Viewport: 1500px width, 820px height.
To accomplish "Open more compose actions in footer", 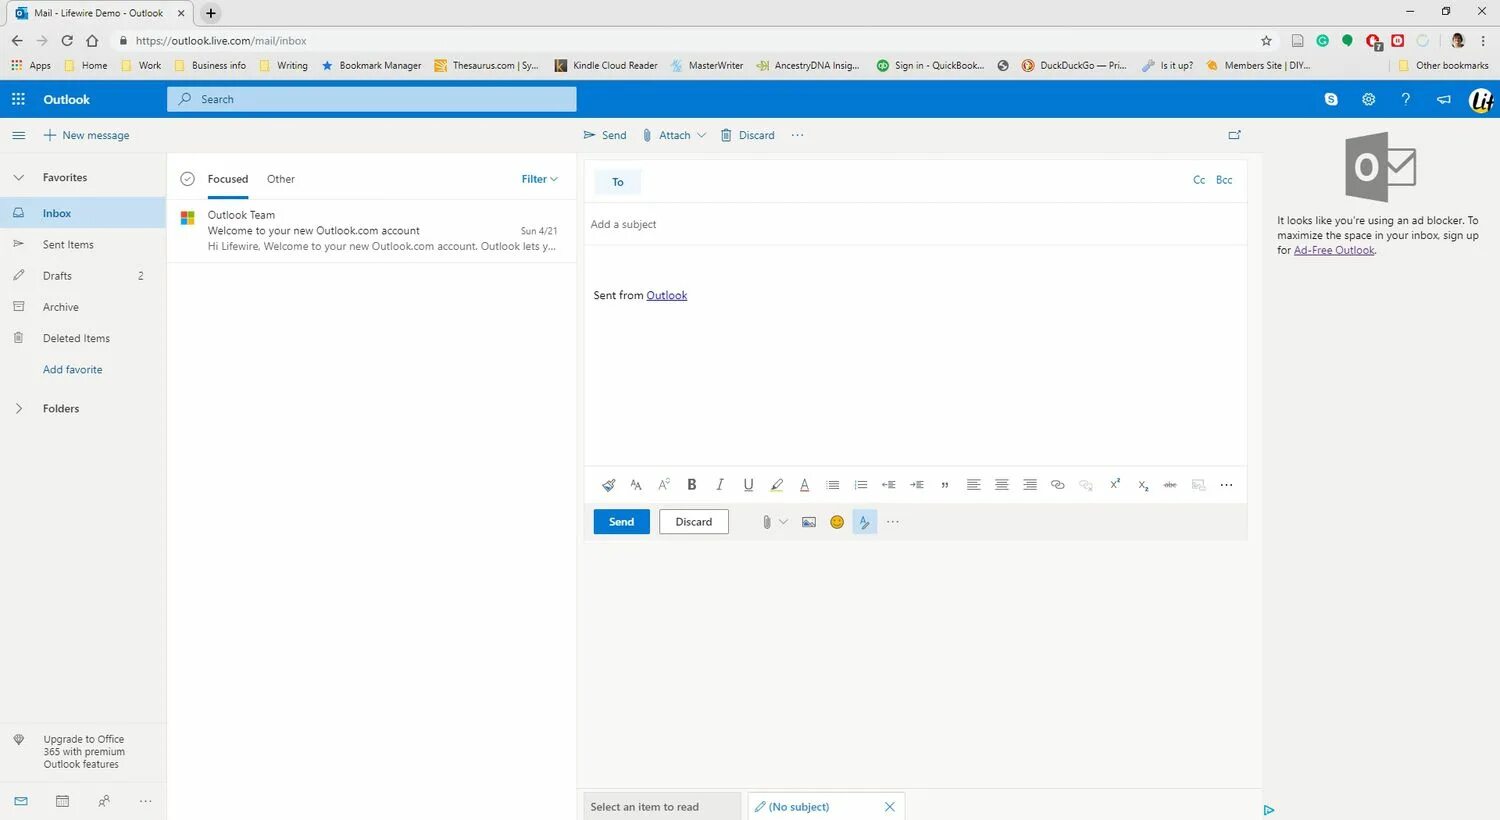I will pos(893,522).
